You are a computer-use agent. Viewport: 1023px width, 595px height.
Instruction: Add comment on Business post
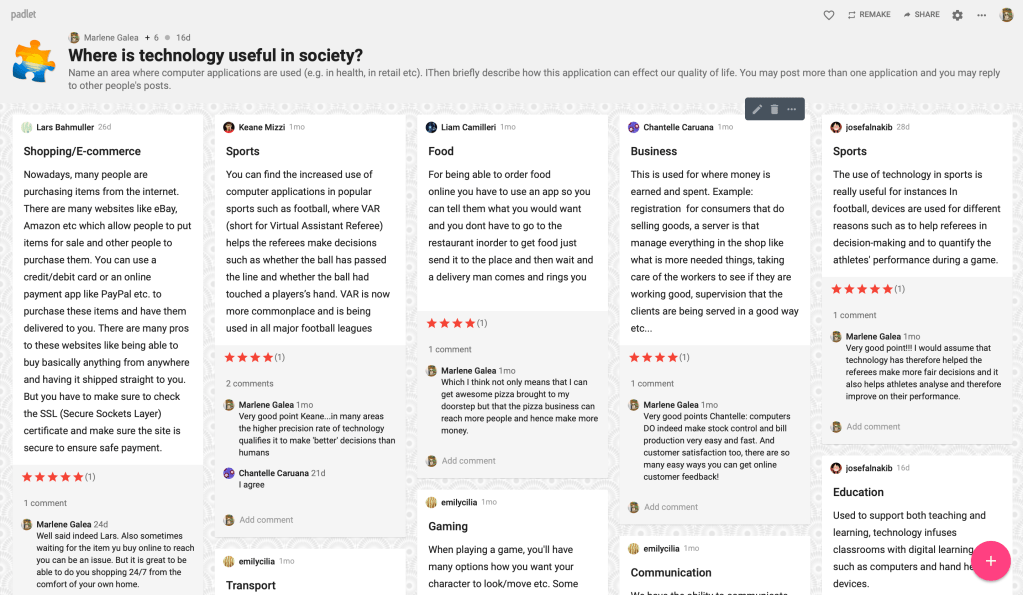point(671,507)
